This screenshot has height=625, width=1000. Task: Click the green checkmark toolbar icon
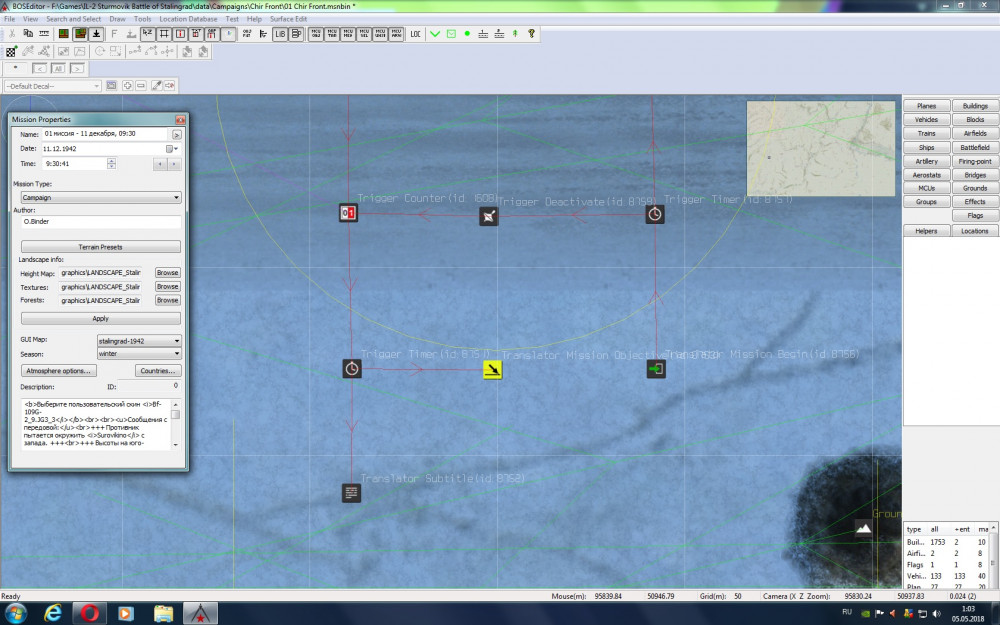click(434, 34)
